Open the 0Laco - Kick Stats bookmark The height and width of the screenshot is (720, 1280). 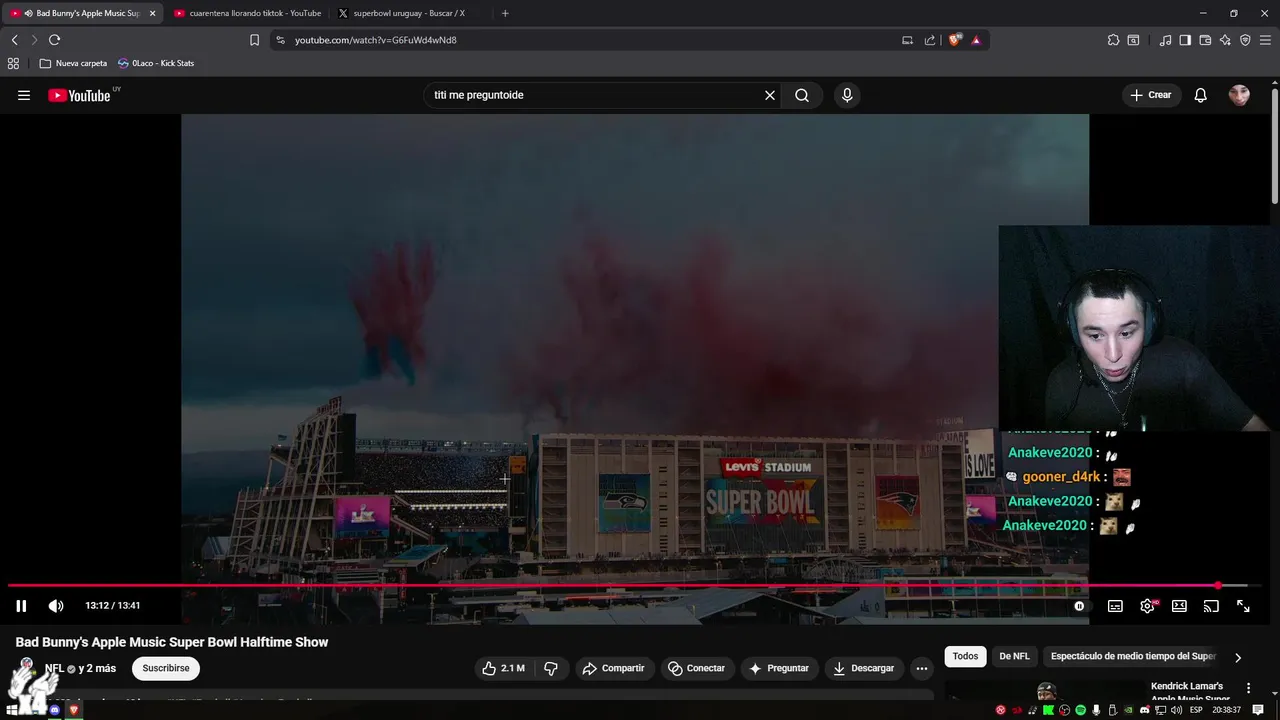click(156, 63)
